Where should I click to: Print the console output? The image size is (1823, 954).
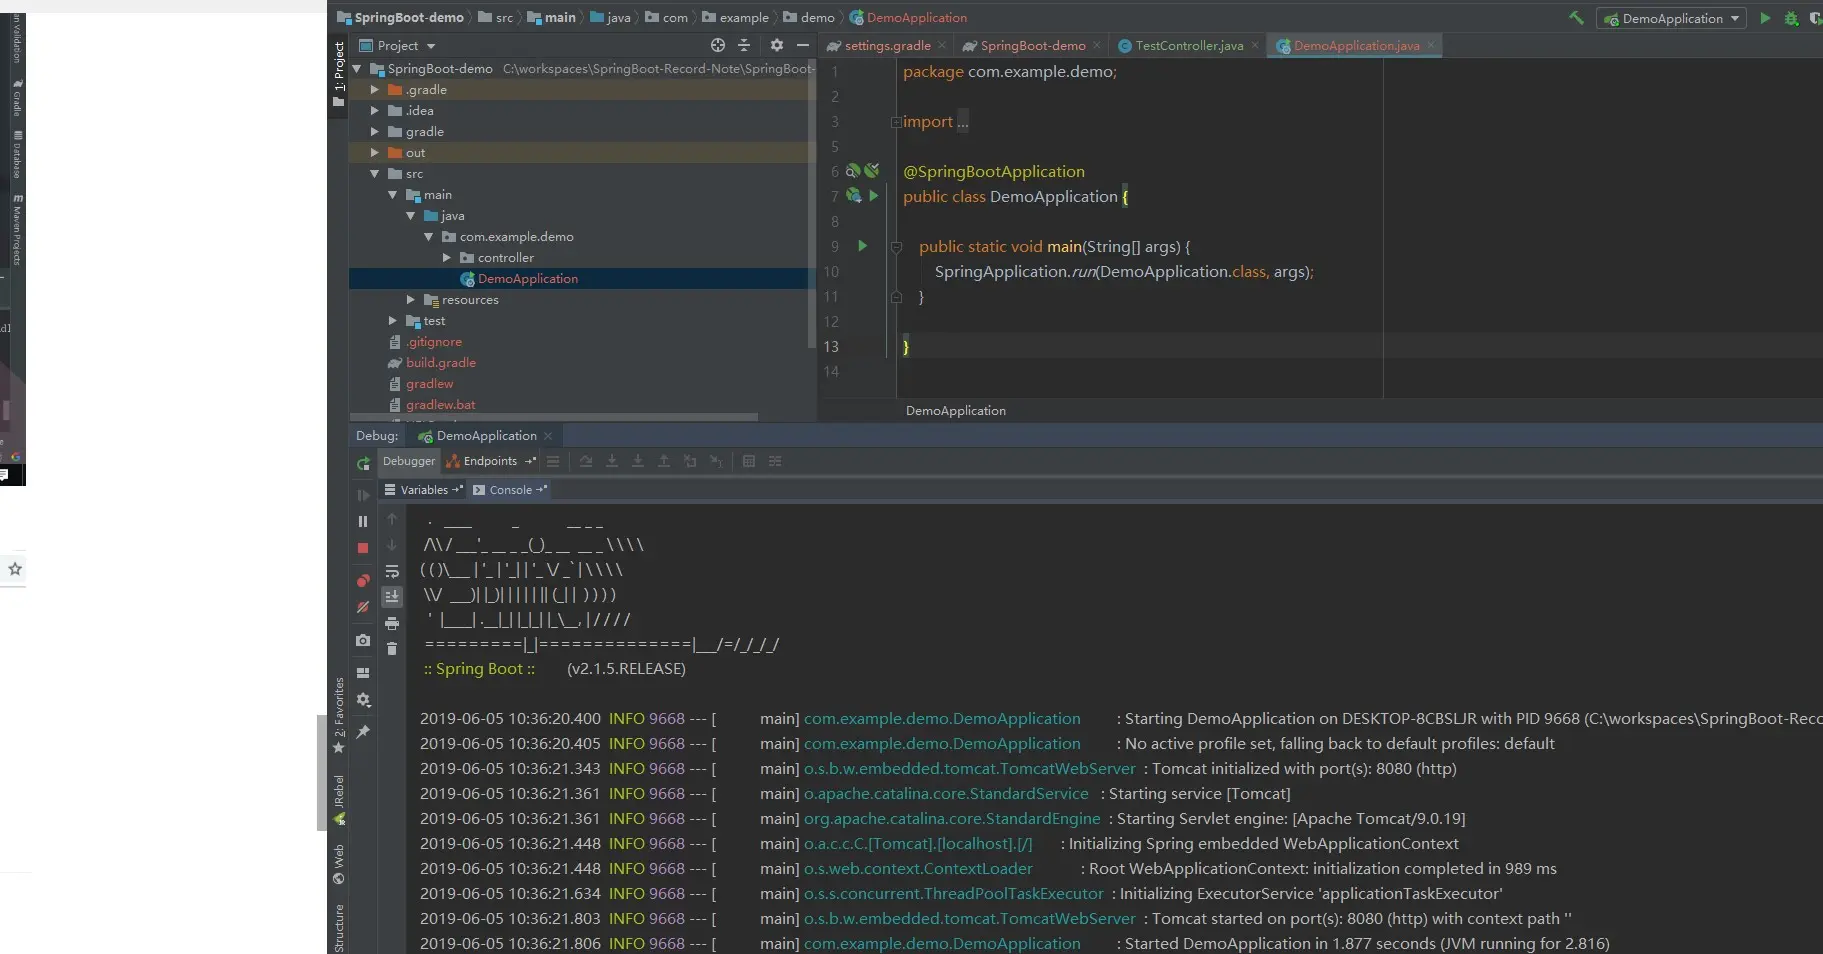click(392, 623)
